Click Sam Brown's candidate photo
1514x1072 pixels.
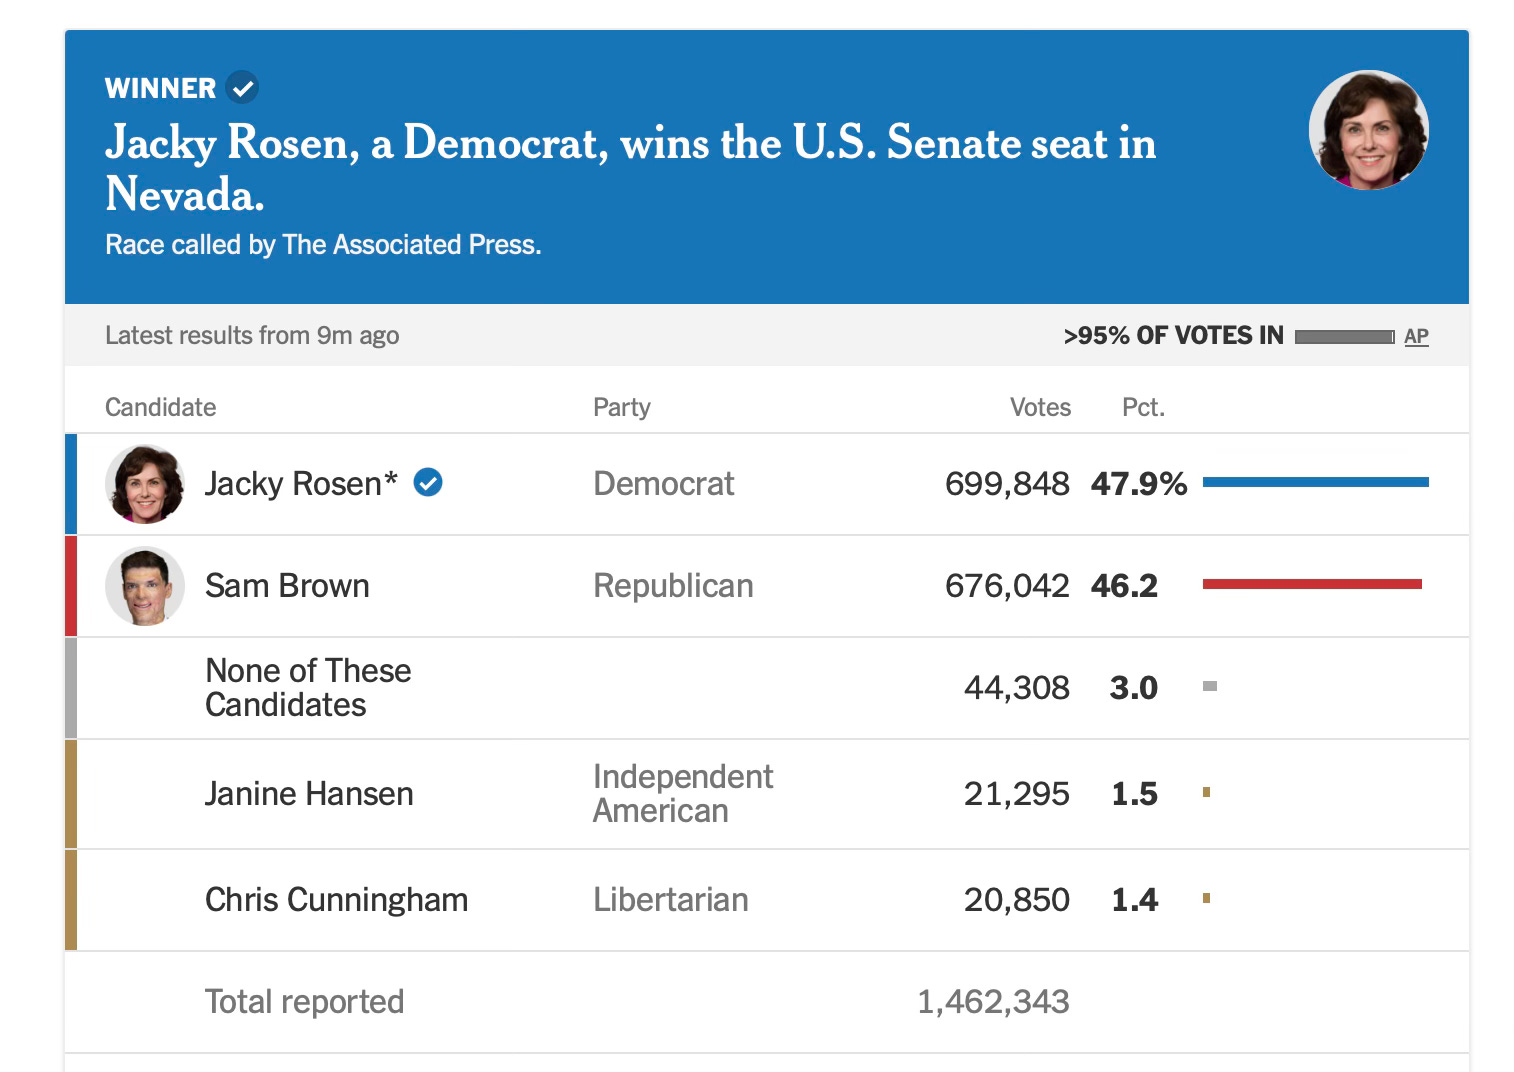(145, 586)
